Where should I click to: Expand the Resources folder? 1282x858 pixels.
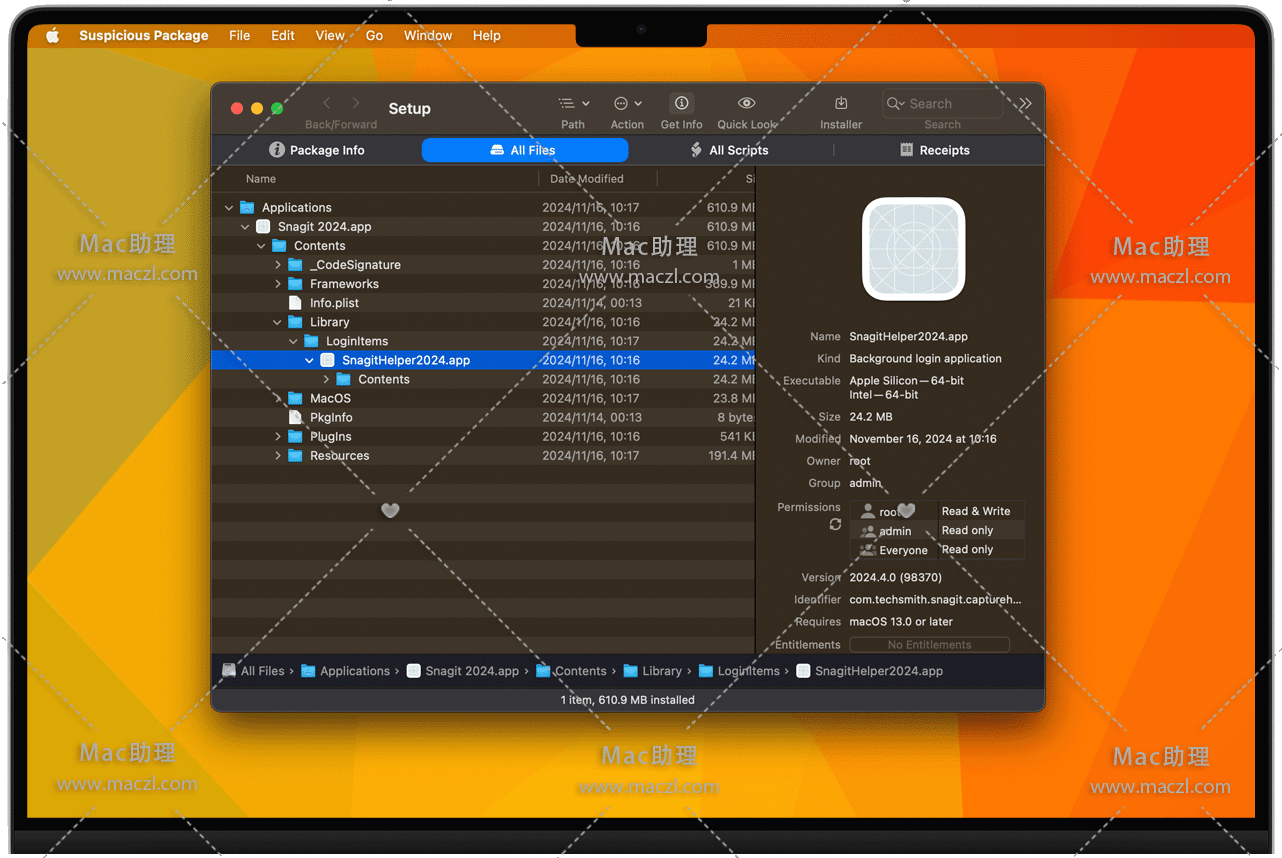coord(278,456)
